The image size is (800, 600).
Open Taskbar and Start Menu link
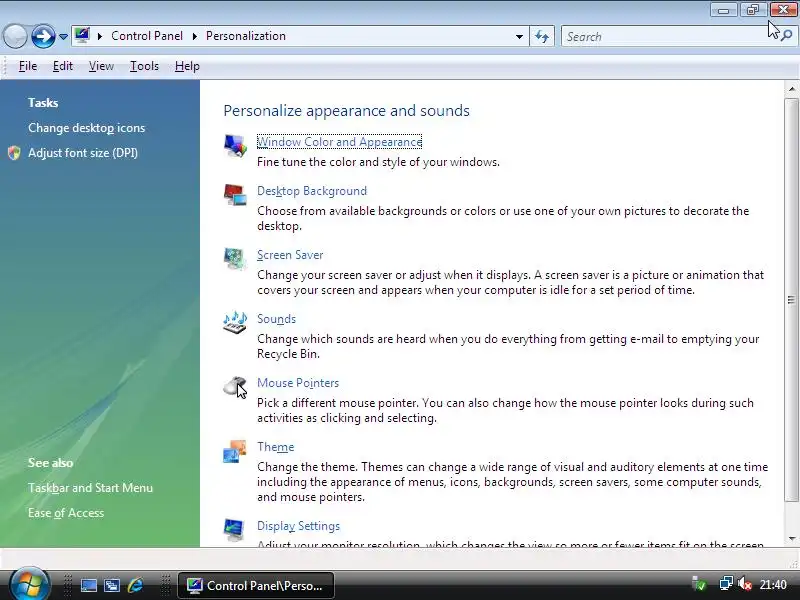click(90, 488)
